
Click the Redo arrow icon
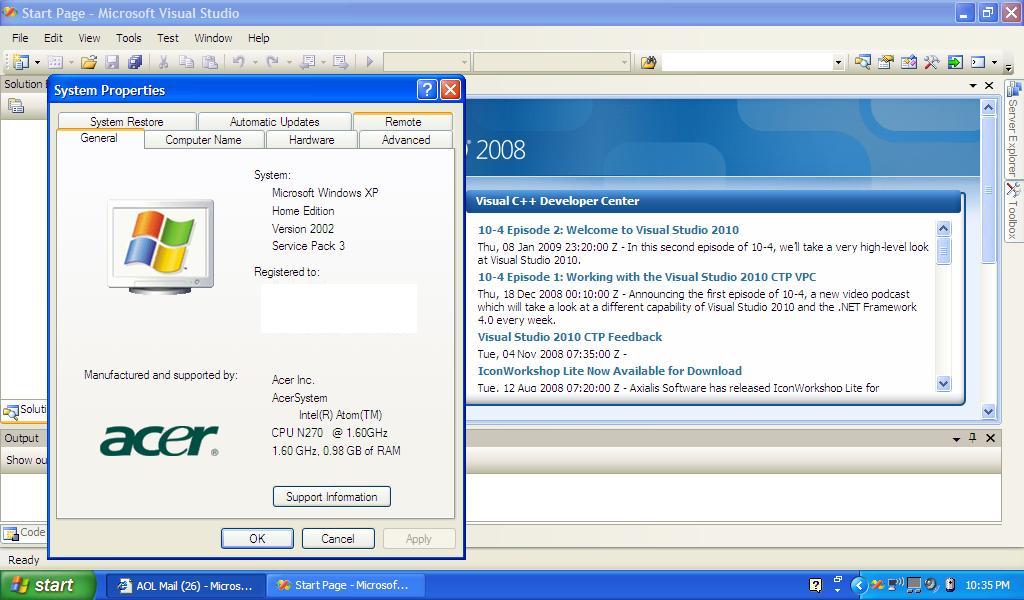point(272,62)
